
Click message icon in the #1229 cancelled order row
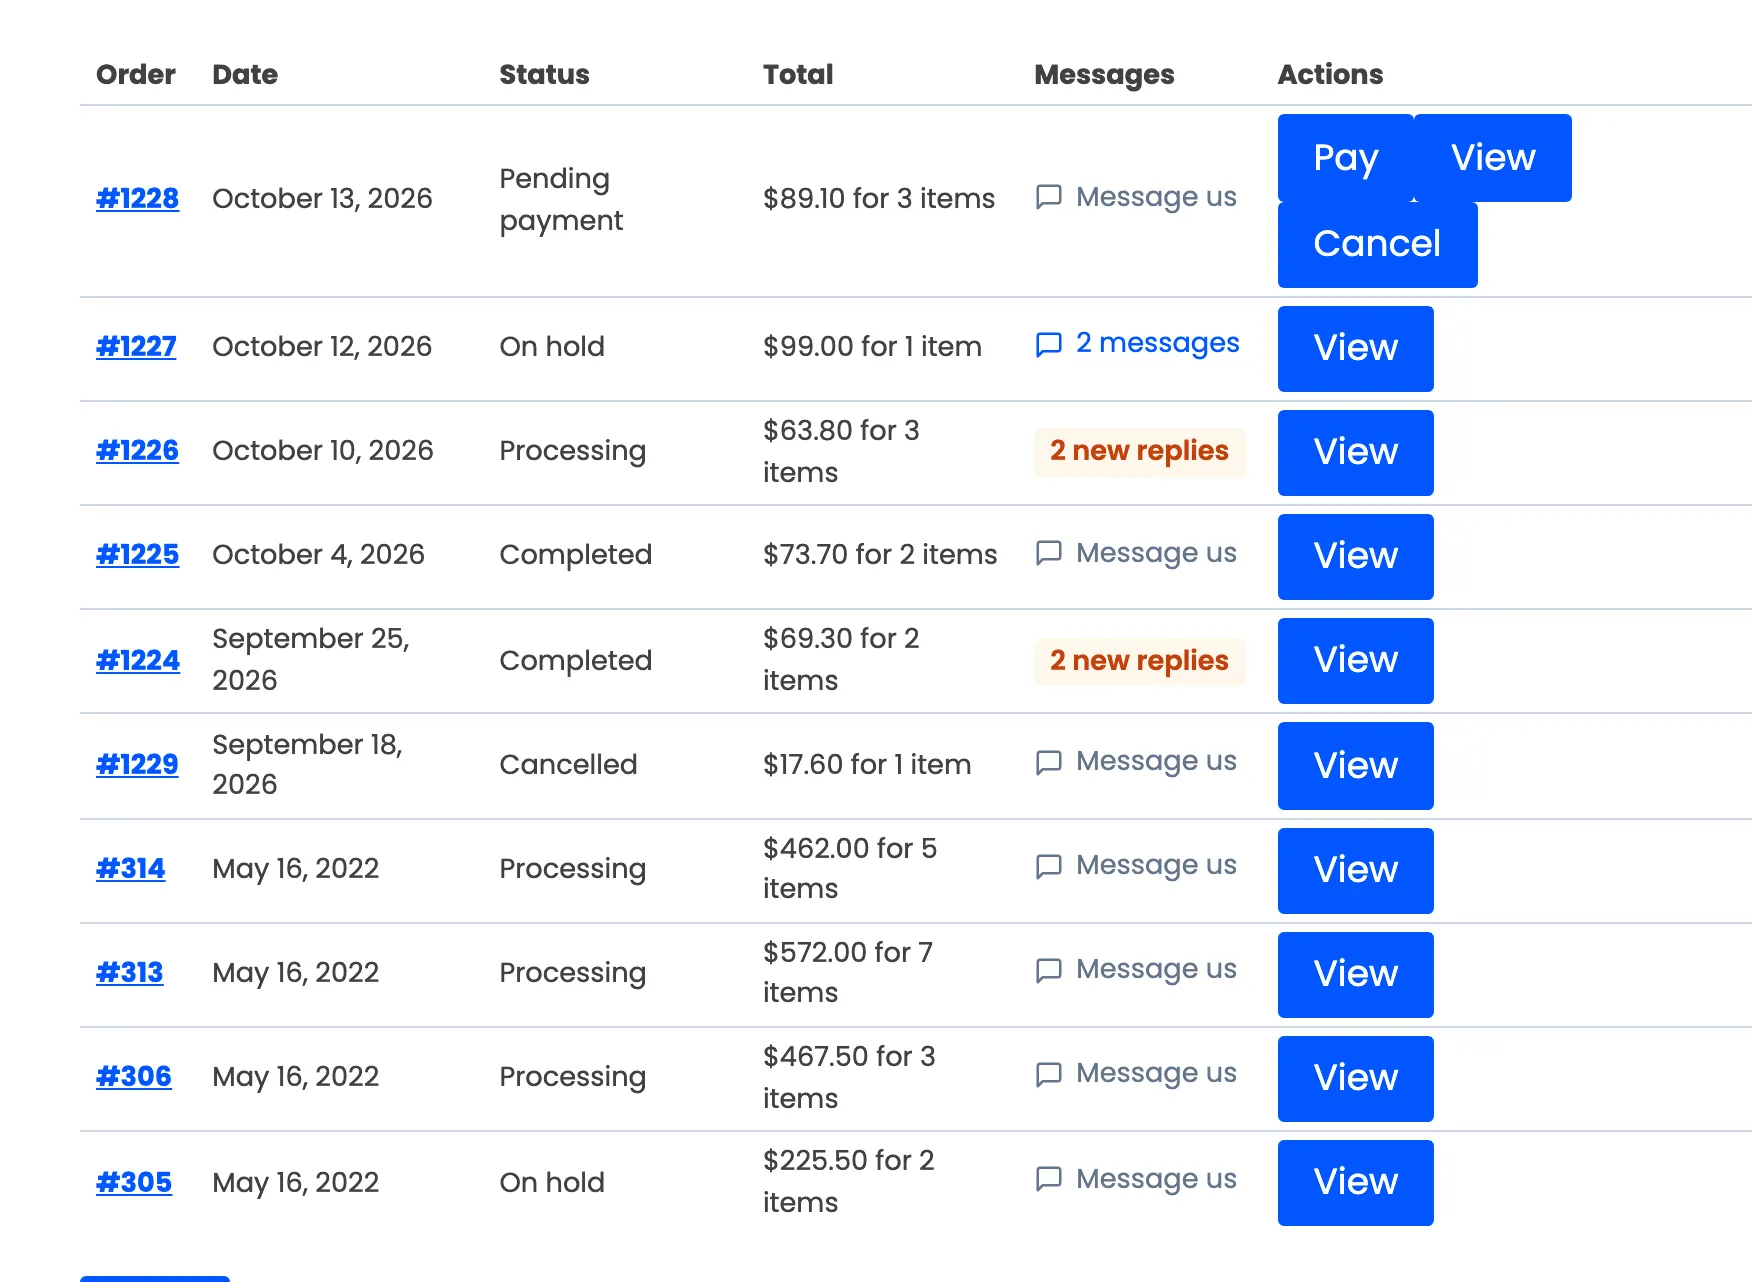[1048, 763]
